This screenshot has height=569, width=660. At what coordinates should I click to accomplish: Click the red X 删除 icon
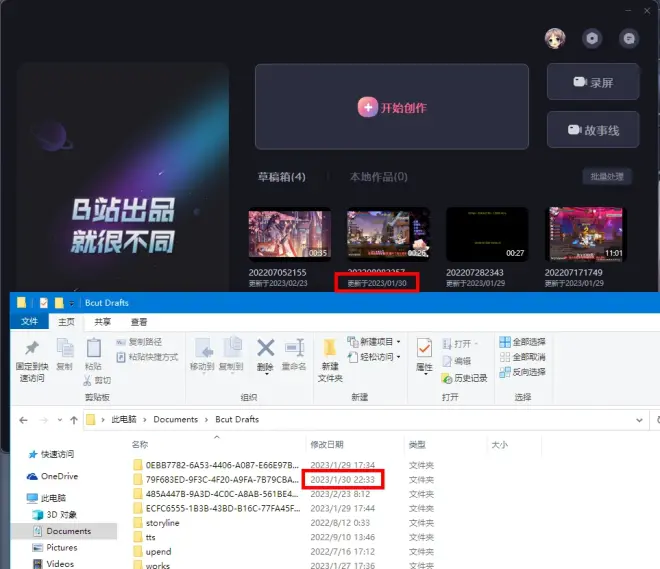(265, 348)
